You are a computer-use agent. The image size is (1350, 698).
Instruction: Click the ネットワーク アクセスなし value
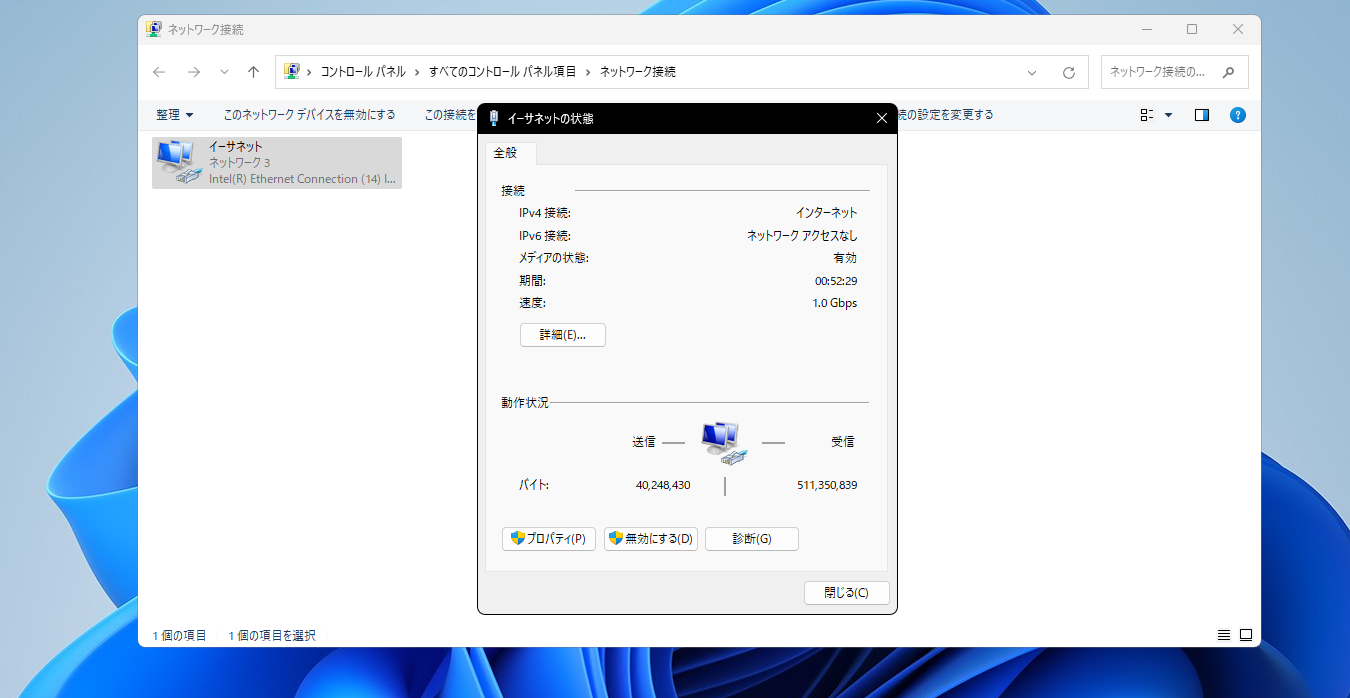point(803,236)
